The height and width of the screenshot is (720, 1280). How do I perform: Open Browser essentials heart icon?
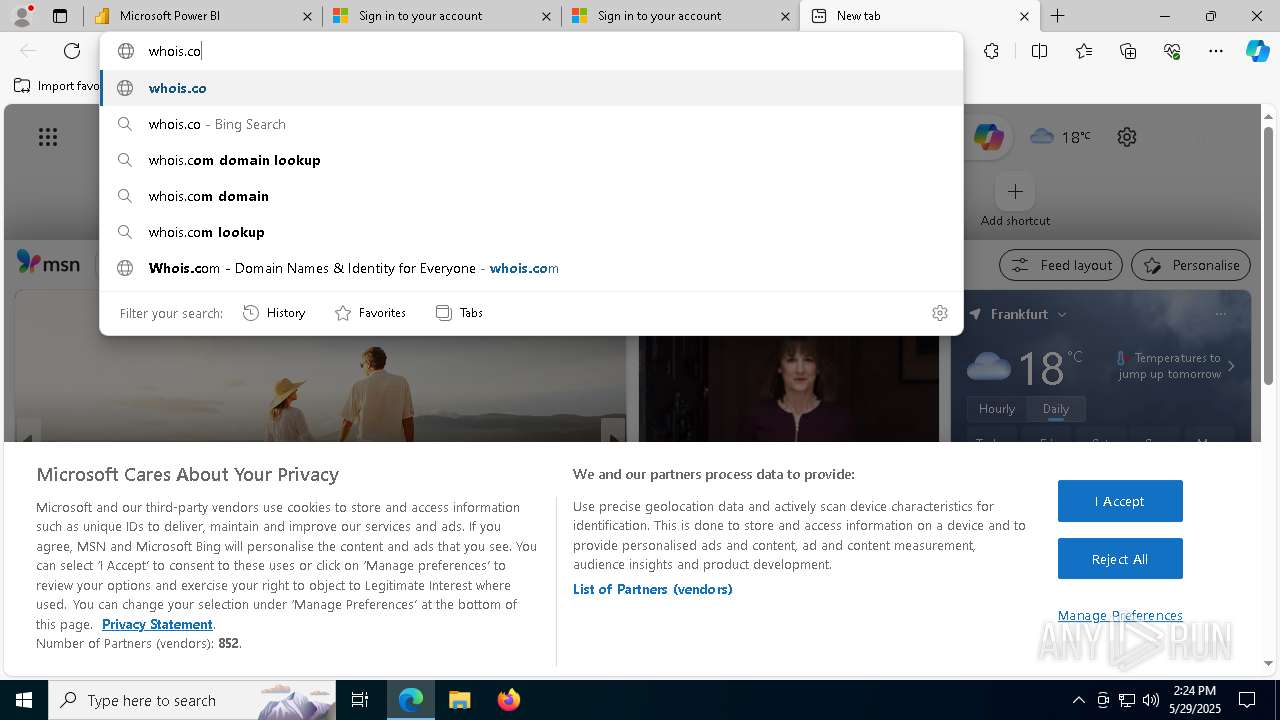(x=1172, y=51)
